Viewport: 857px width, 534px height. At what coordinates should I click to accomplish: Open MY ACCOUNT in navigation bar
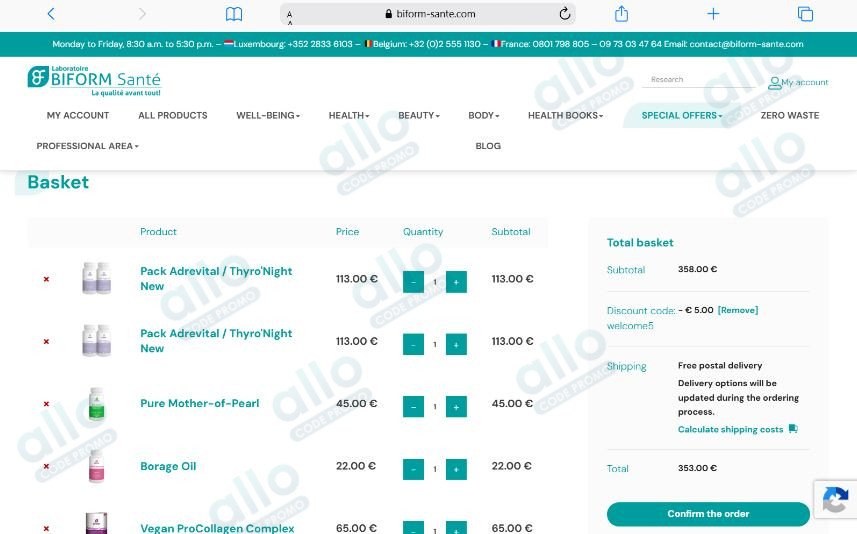pos(78,115)
